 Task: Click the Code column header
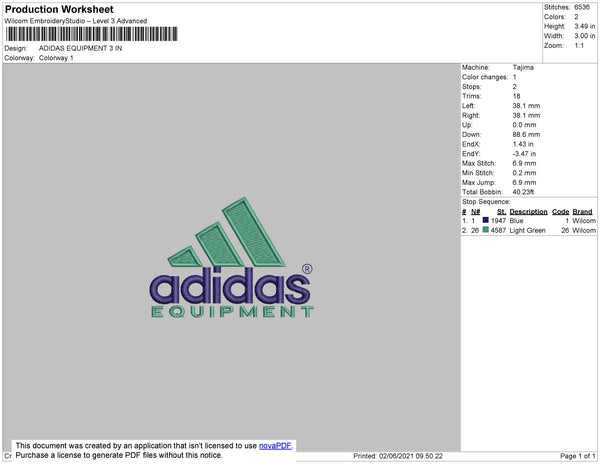click(x=561, y=212)
